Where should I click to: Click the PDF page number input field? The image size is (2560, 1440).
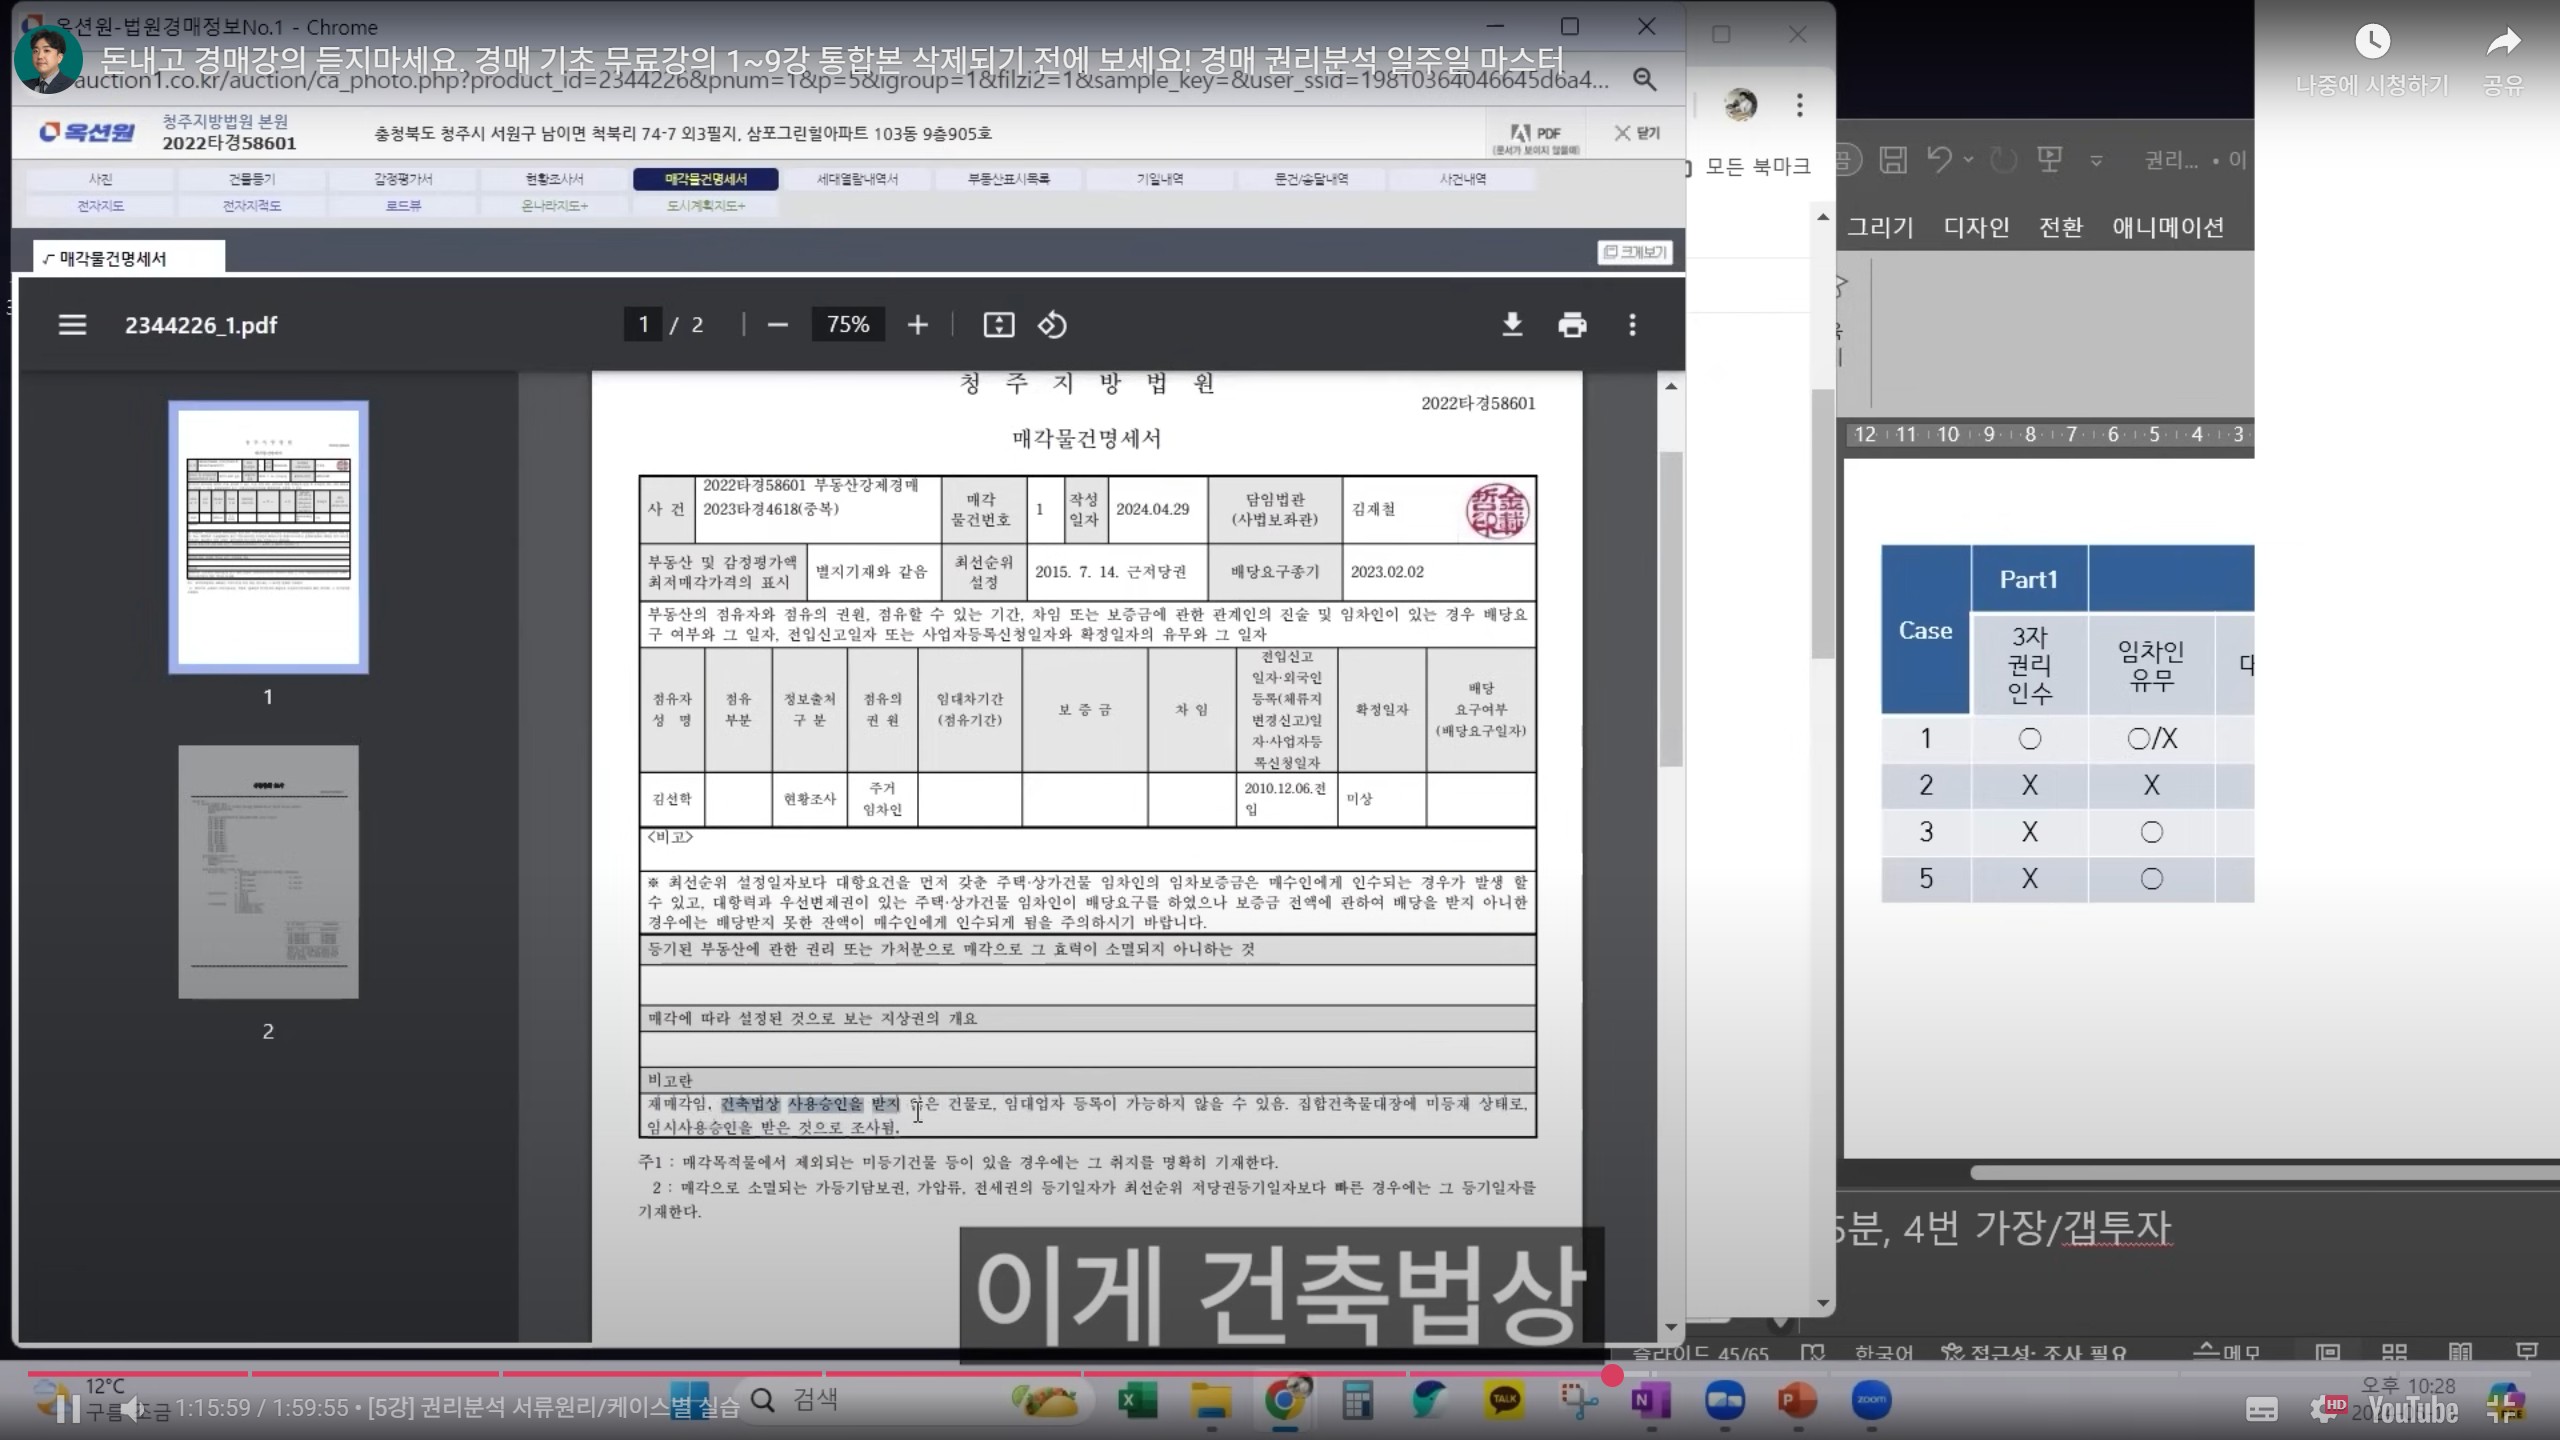(x=643, y=325)
